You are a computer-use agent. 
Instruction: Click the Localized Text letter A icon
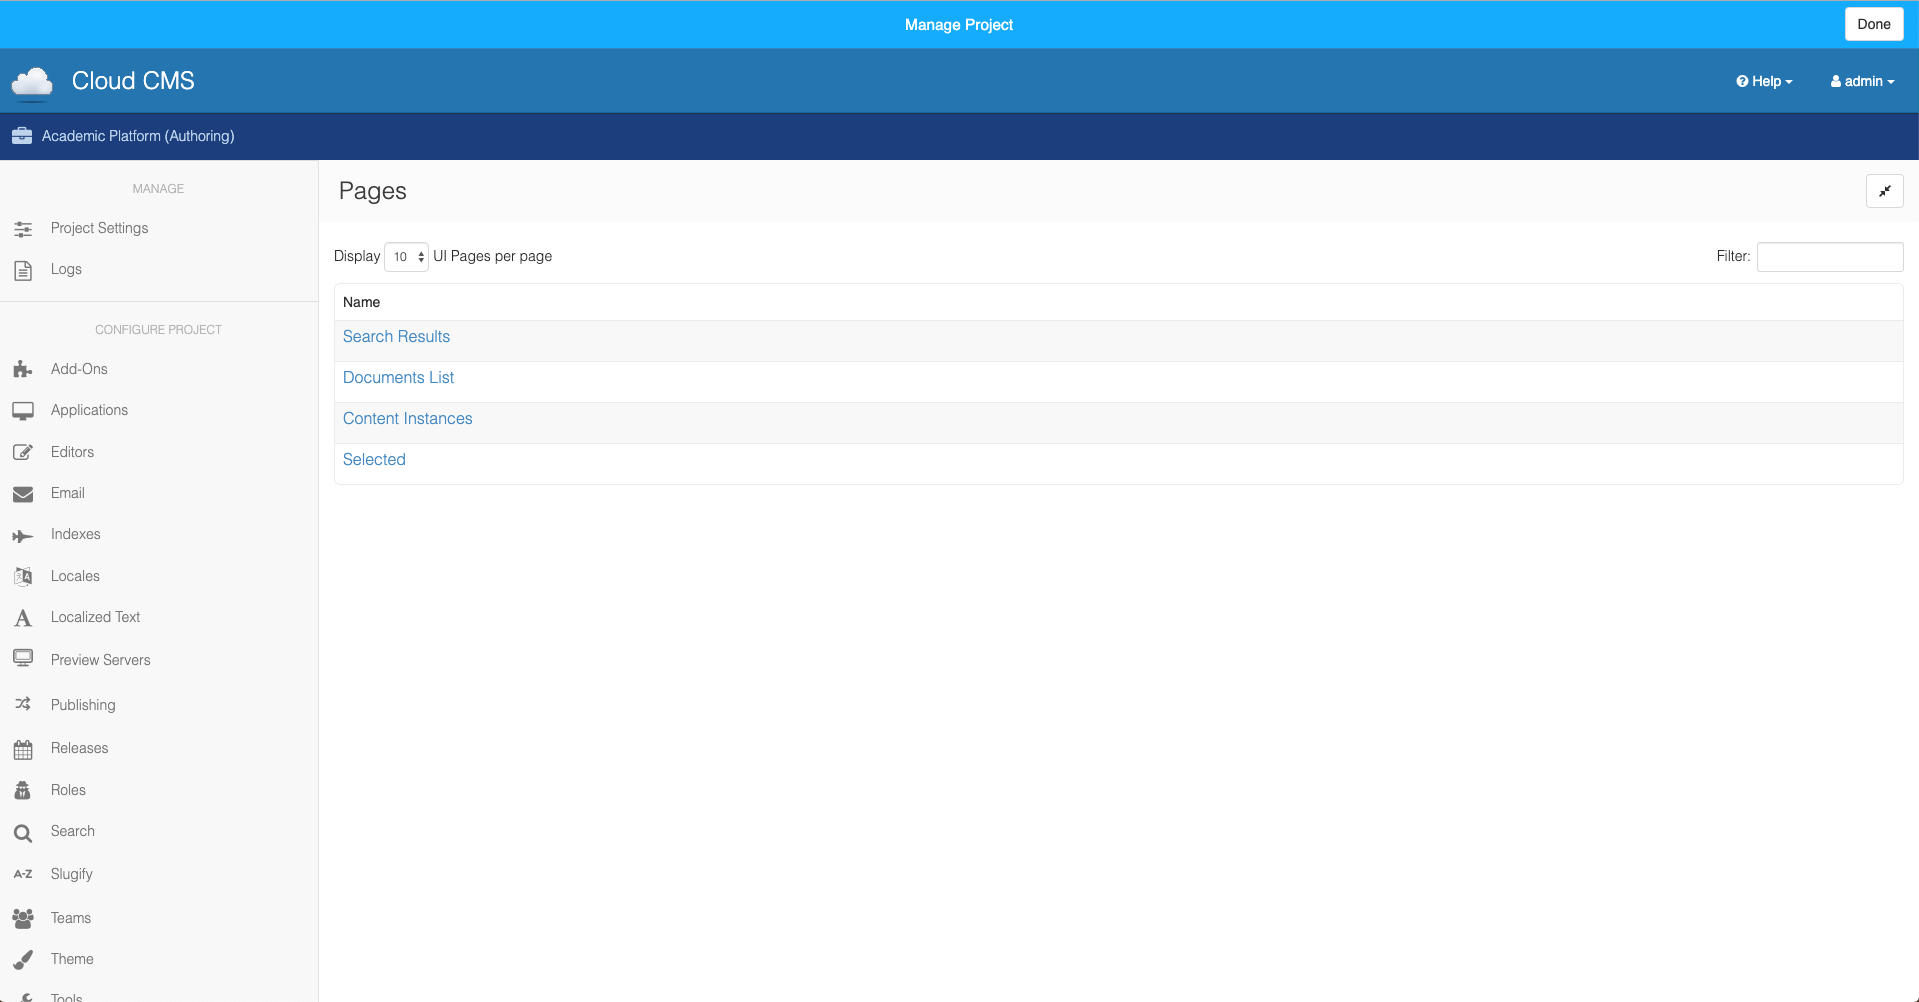[x=23, y=618]
